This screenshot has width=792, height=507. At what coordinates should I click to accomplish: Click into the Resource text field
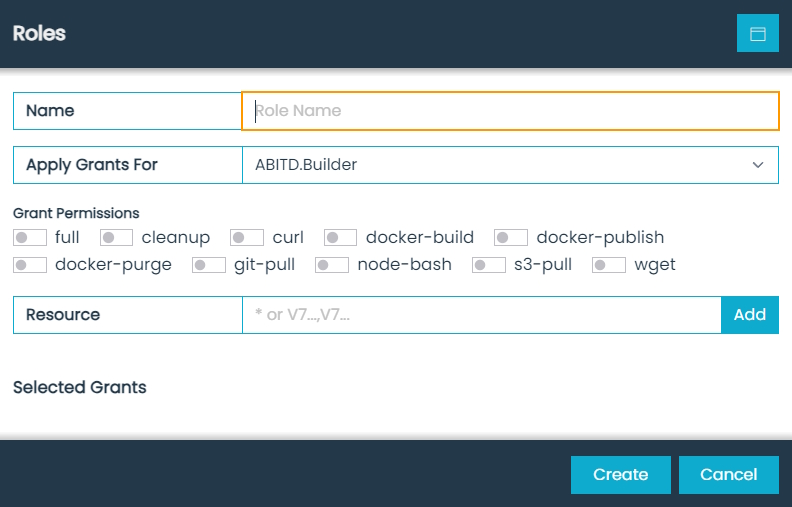tap(481, 315)
